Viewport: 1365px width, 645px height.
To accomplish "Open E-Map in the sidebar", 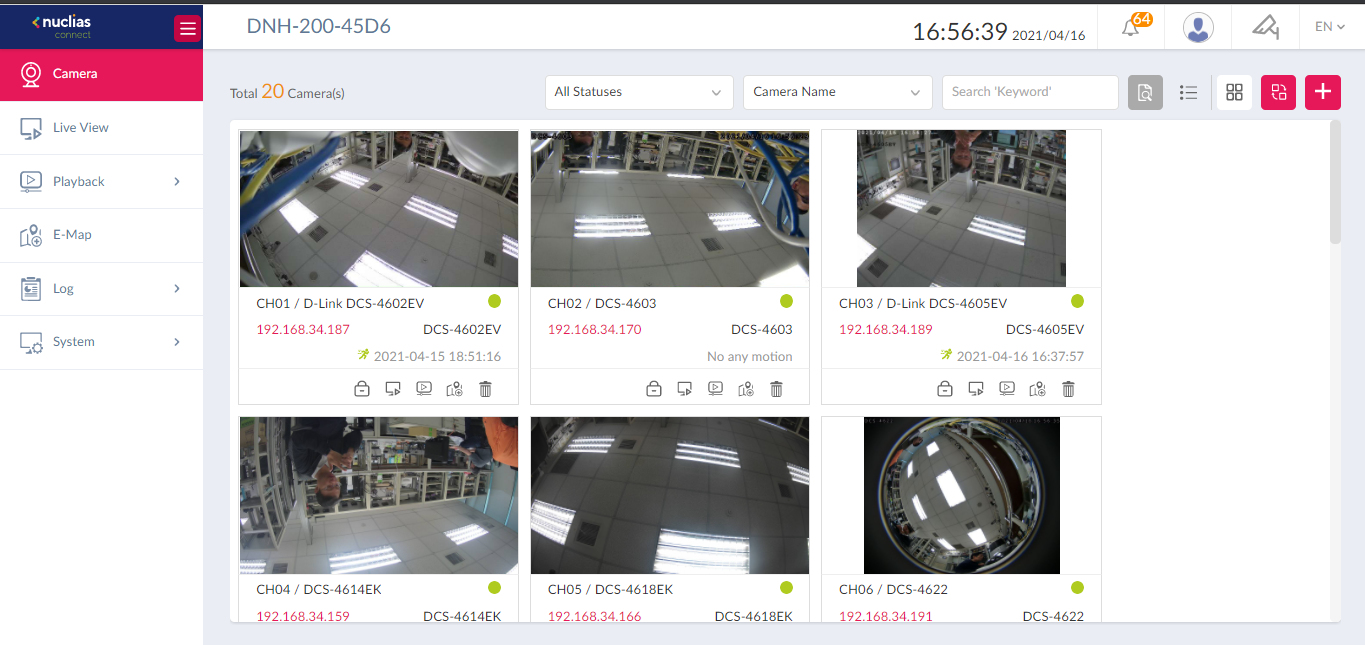I will point(101,234).
